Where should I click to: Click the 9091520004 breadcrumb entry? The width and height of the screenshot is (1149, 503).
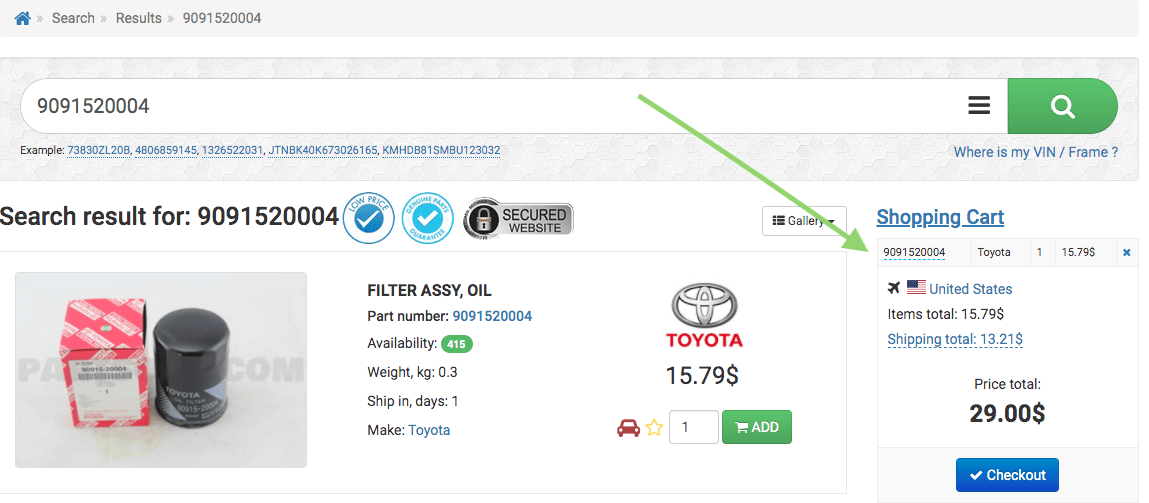(222, 18)
